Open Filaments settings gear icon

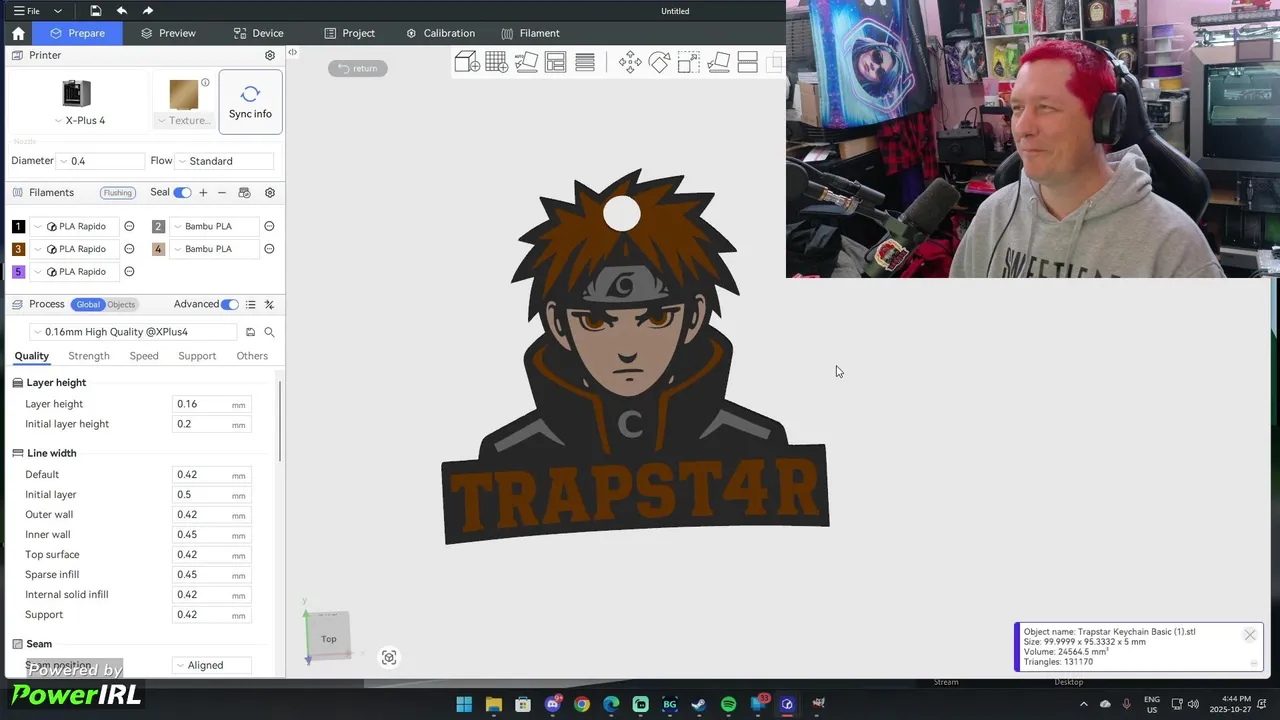click(270, 192)
